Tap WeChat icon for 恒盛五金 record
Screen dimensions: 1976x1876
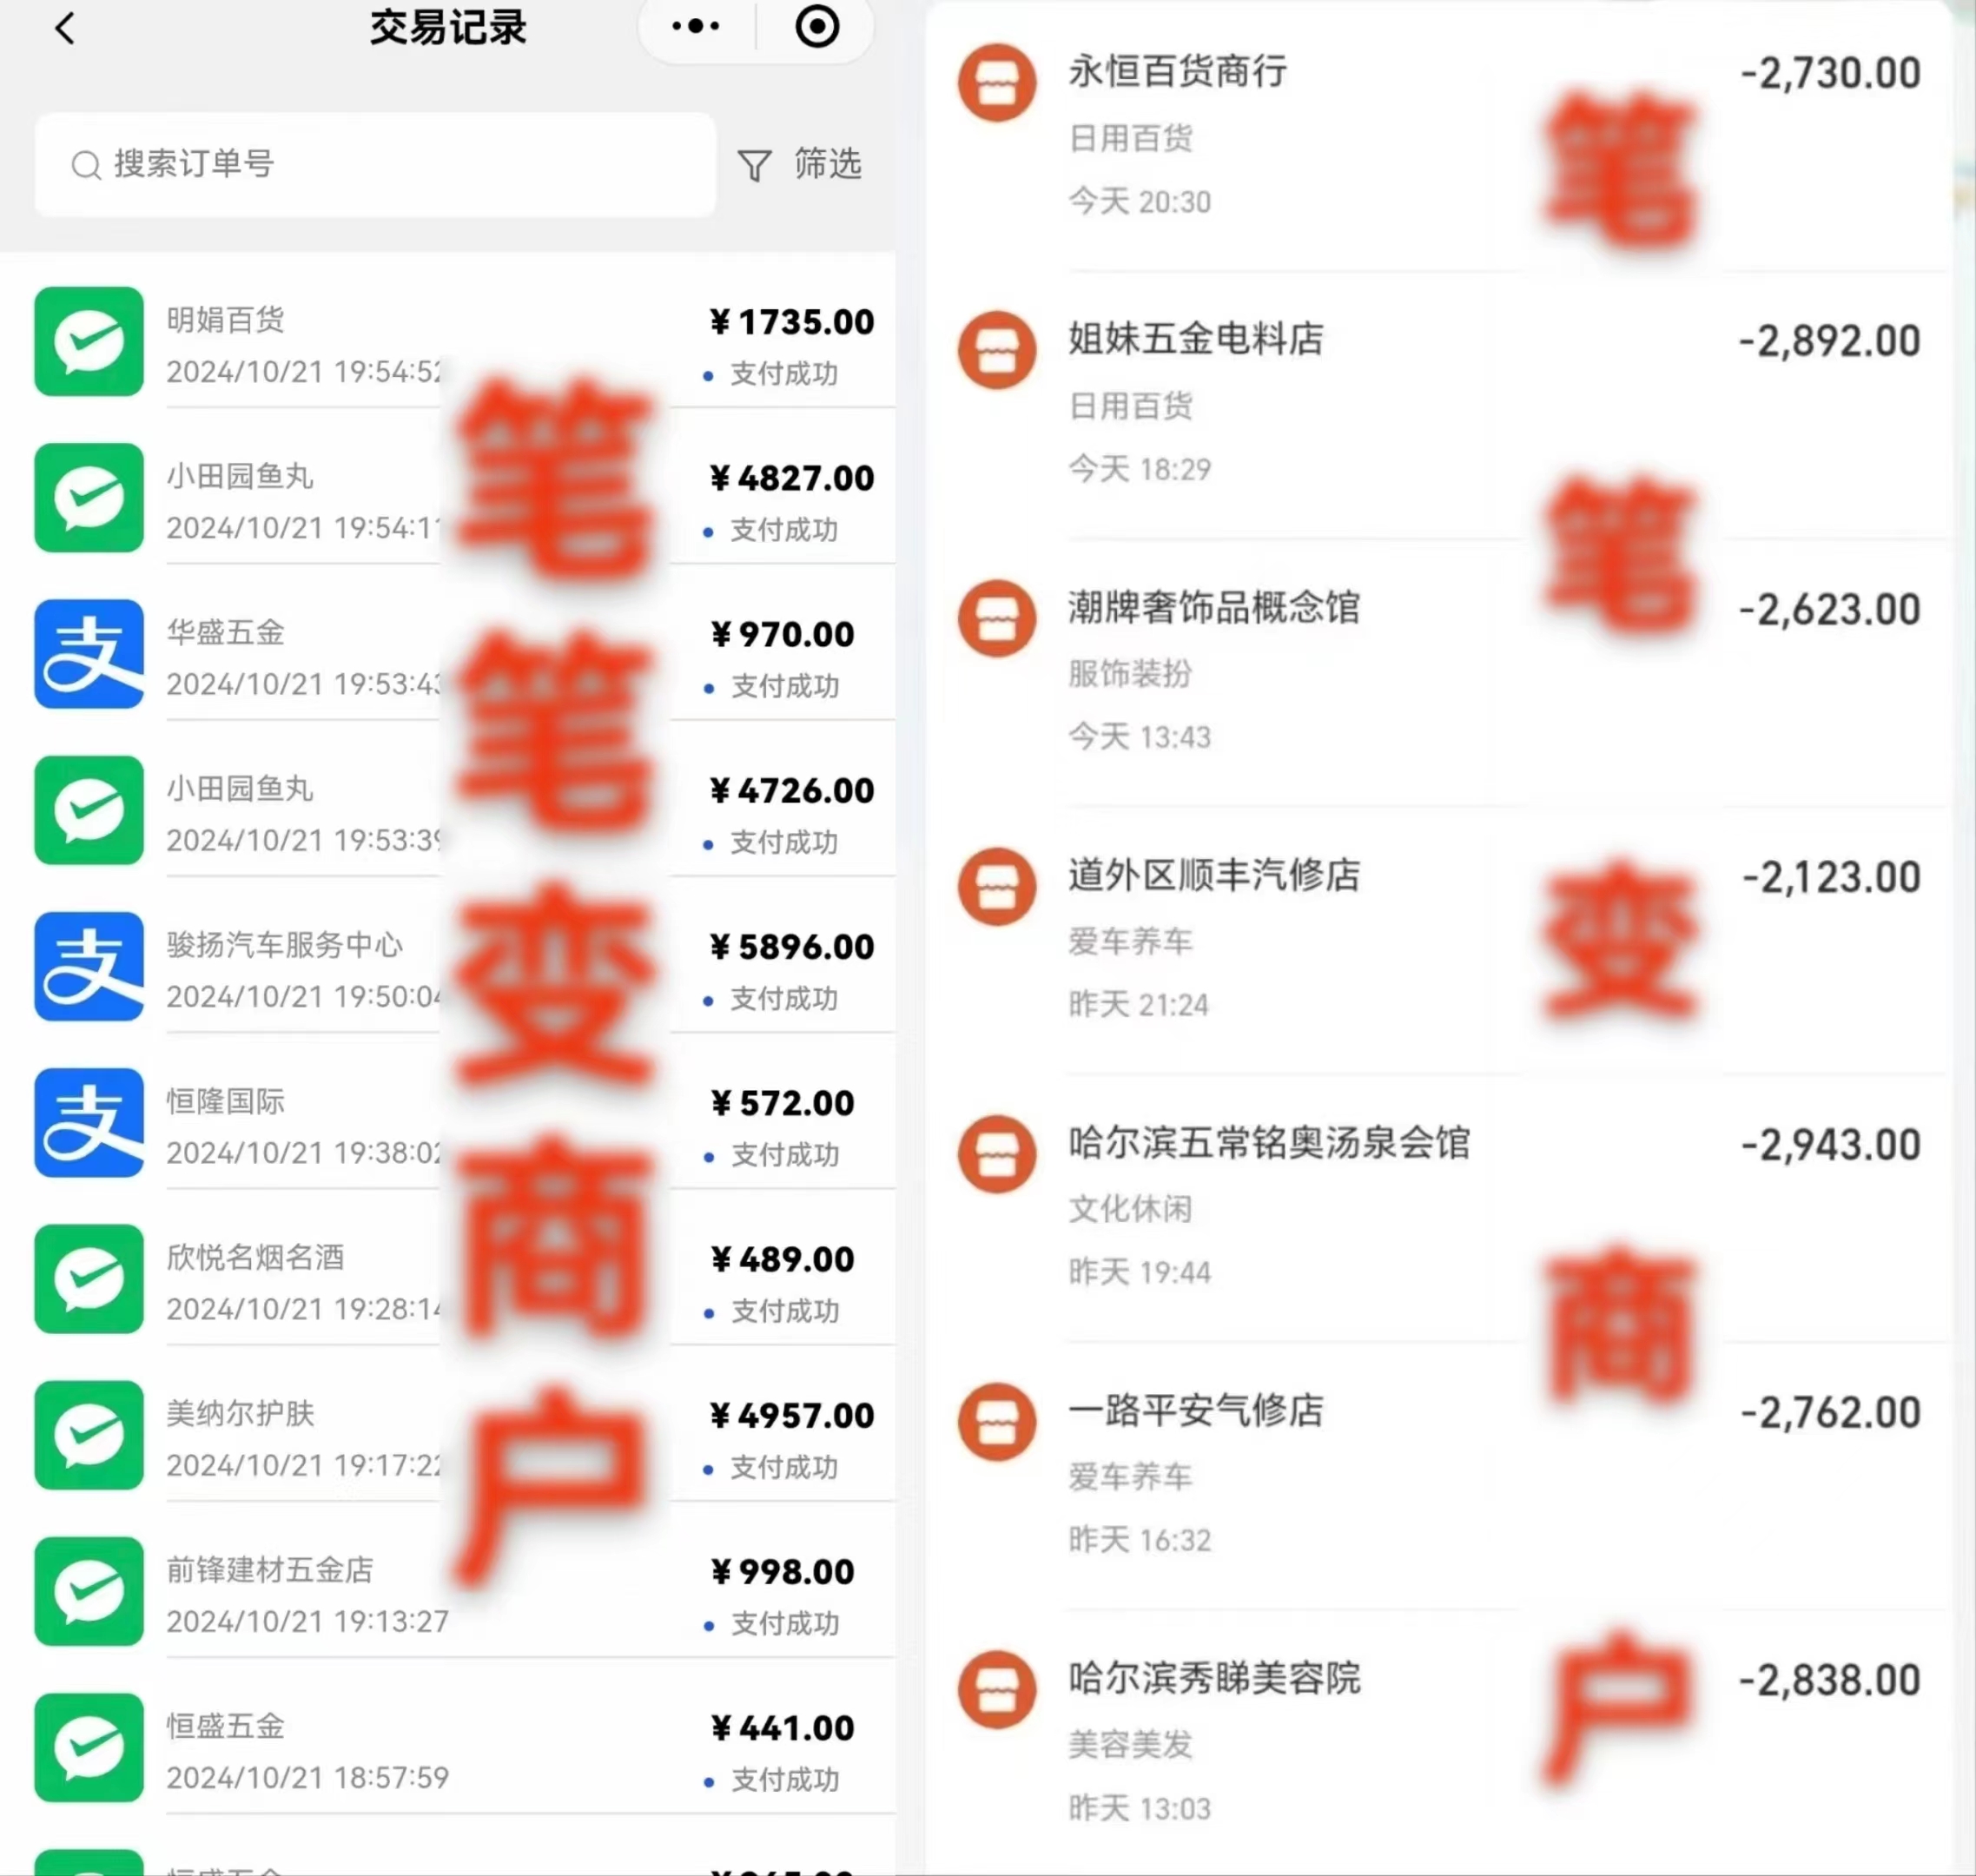pyautogui.click(x=89, y=1747)
